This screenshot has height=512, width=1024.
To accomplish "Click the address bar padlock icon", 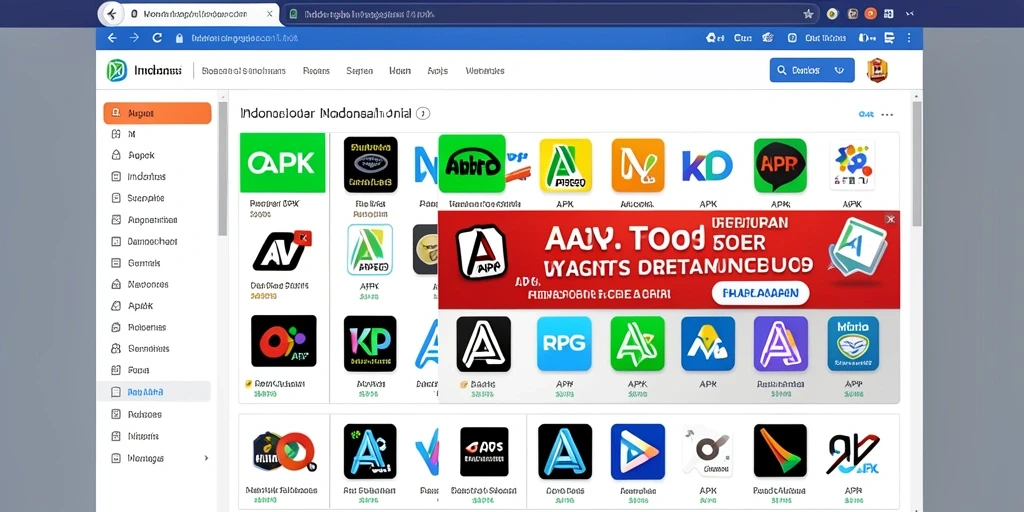I will click(x=180, y=39).
